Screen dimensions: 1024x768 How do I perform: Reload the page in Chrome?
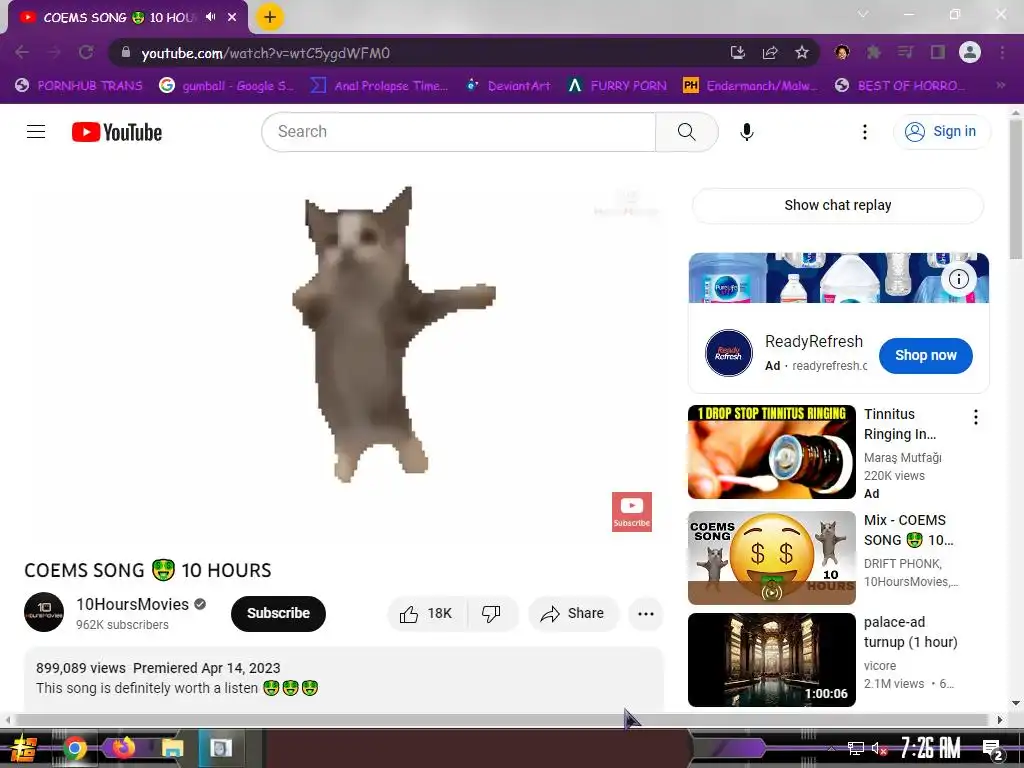[x=86, y=53]
